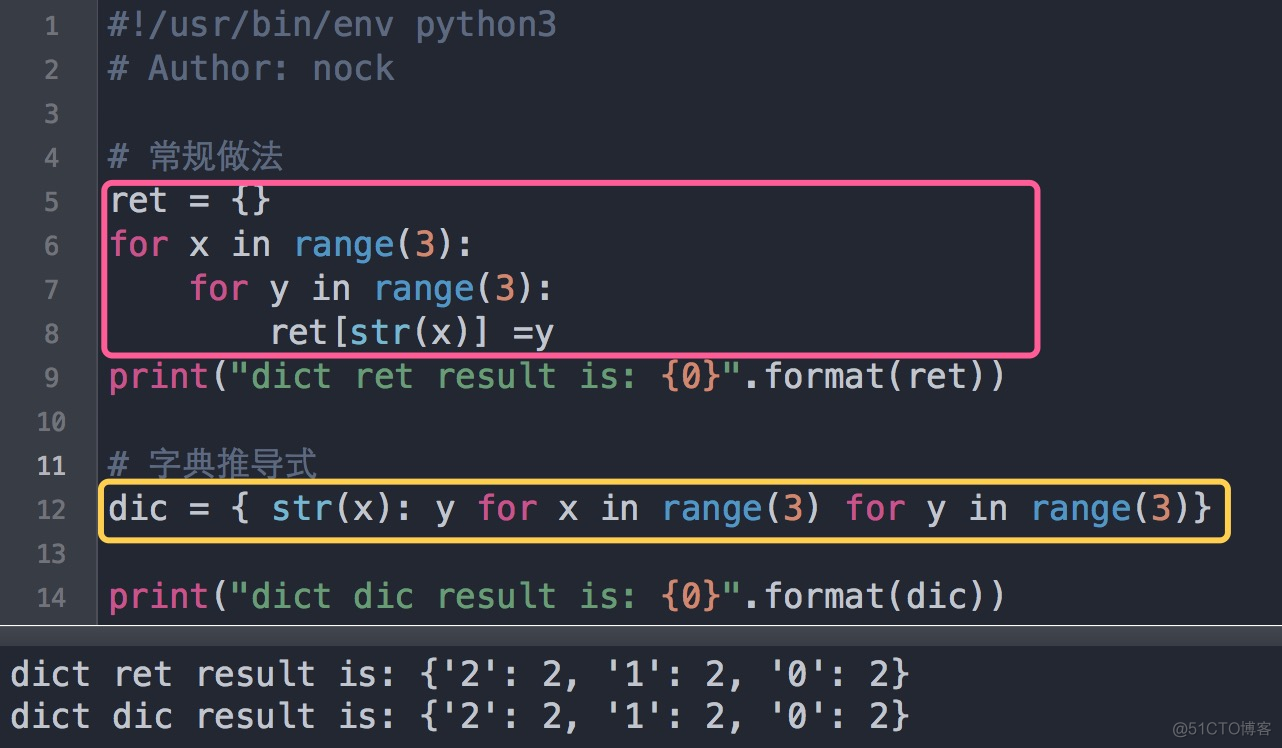The image size is (1282, 748).
Task: Click the '# 常规做法' comment line
Action: (x=196, y=156)
